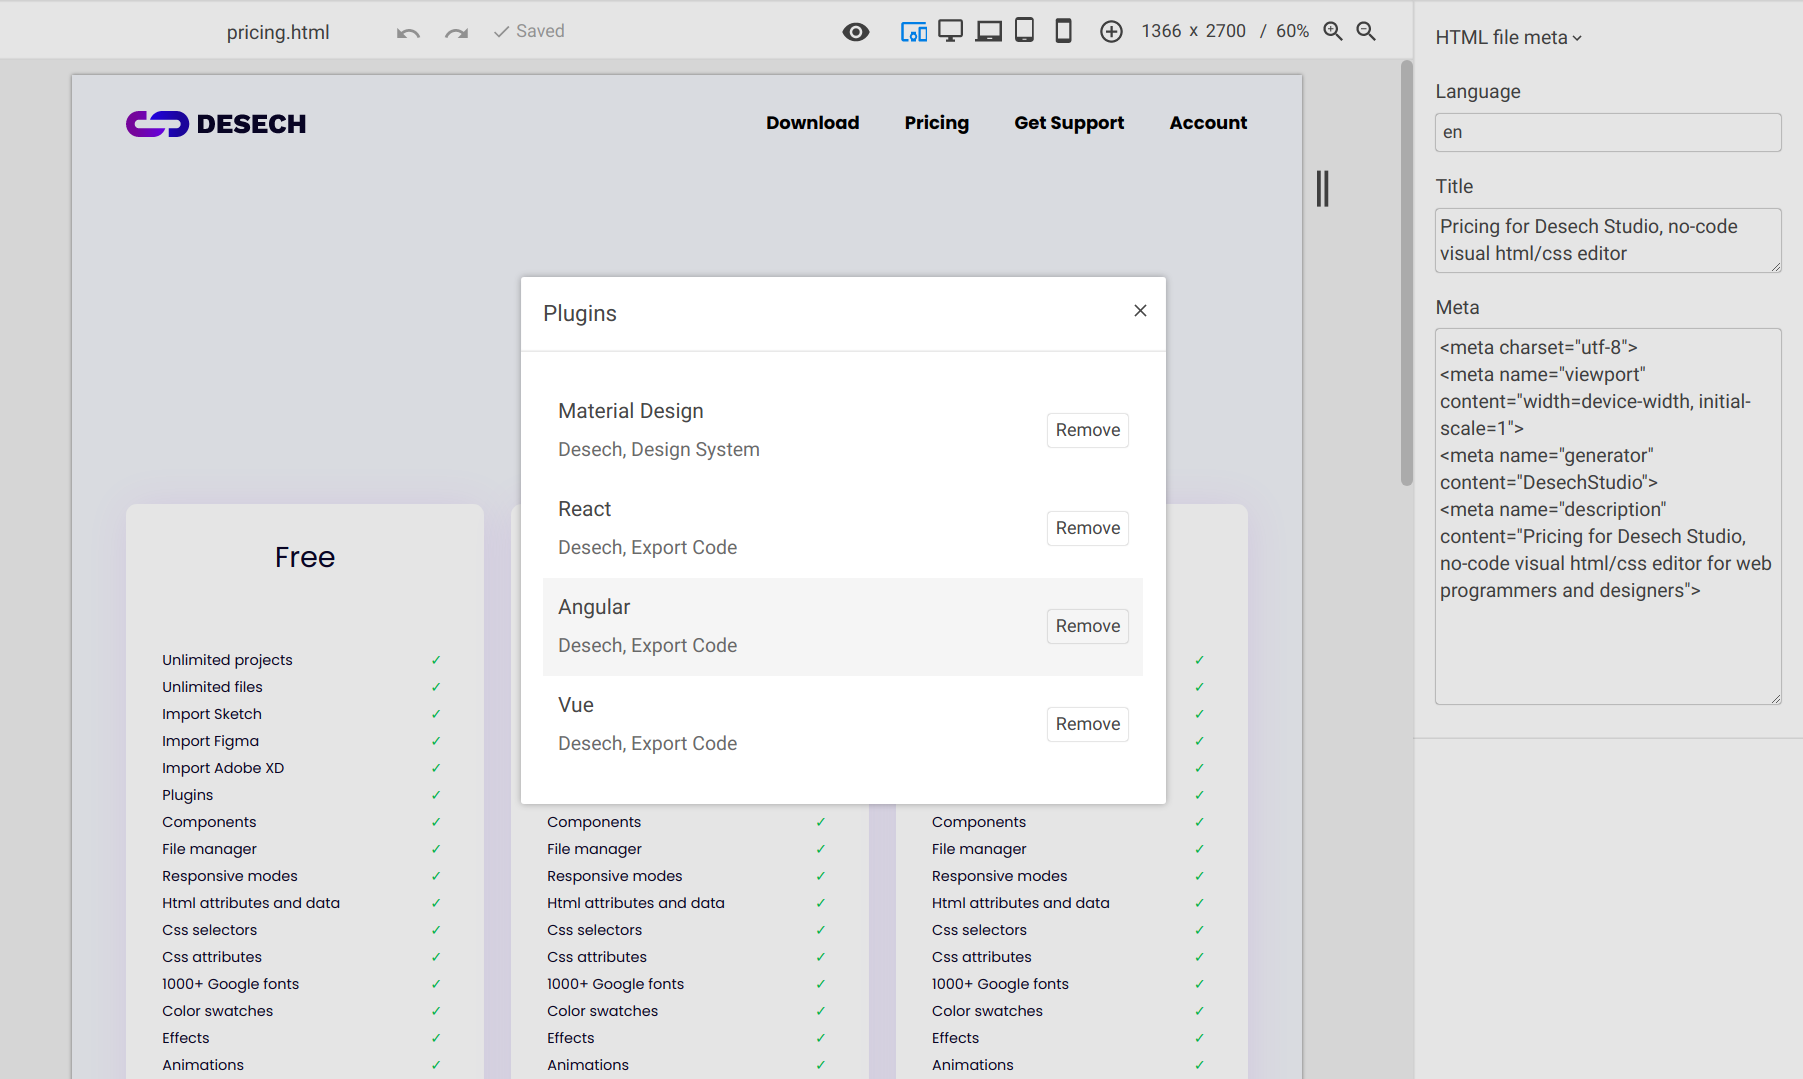The image size is (1803, 1079).
Task: Remove the Vue plugin
Action: [1088, 724]
